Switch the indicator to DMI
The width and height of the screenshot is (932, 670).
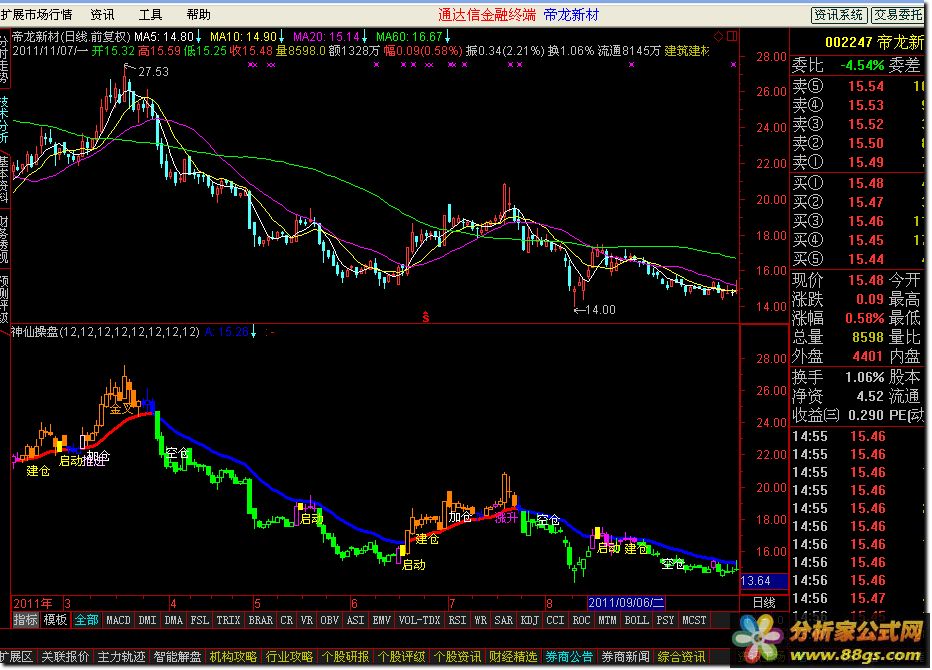(147, 620)
